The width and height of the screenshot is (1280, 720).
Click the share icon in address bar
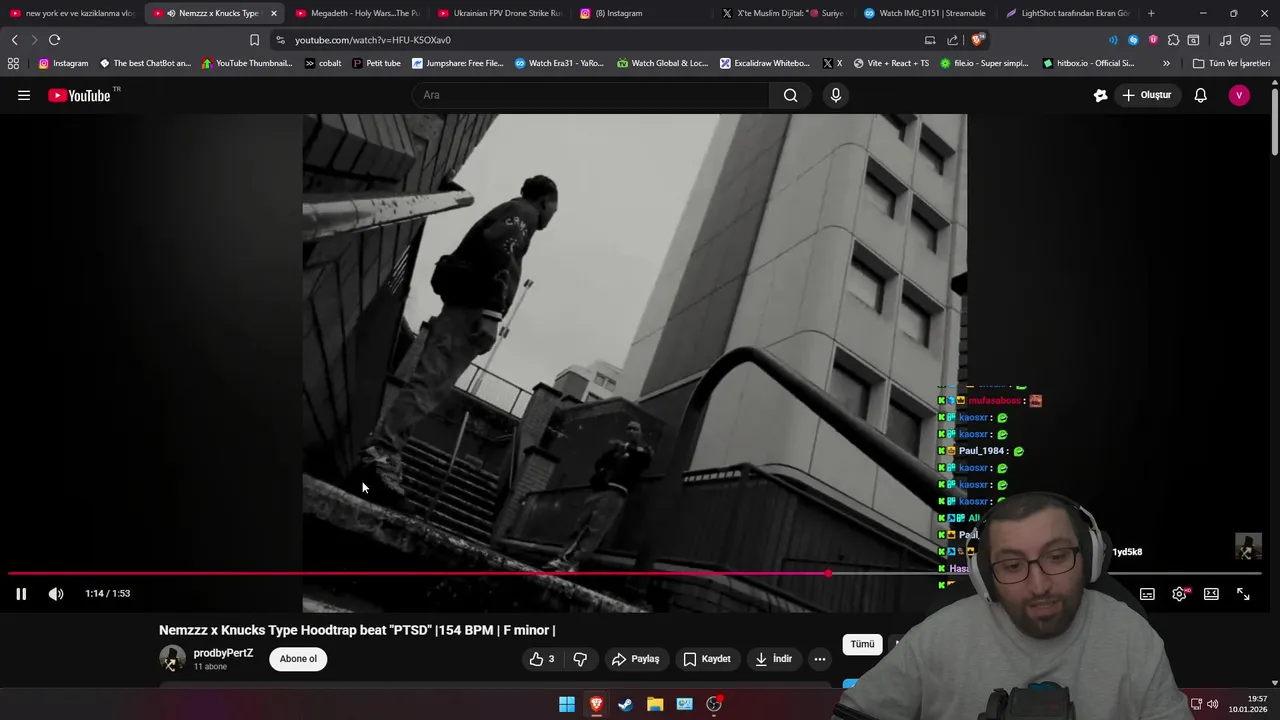coord(952,40)
